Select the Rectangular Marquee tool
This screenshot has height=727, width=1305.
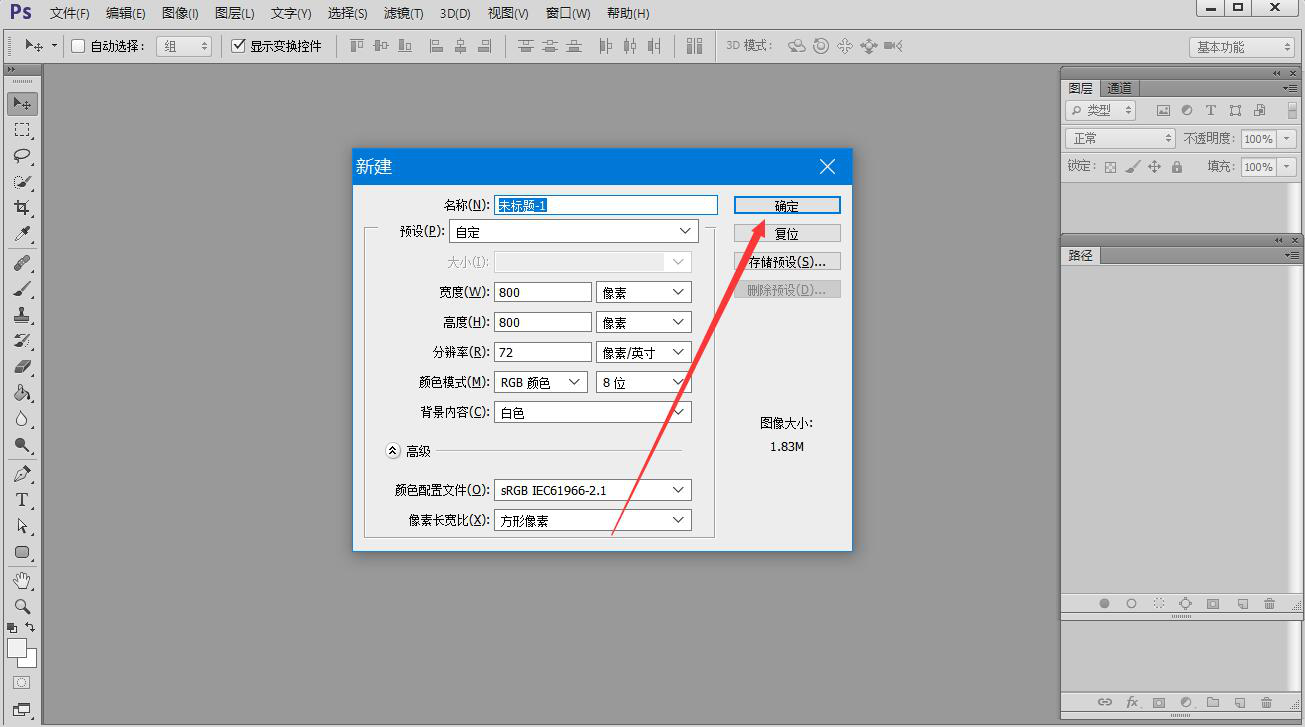(22, 130)
